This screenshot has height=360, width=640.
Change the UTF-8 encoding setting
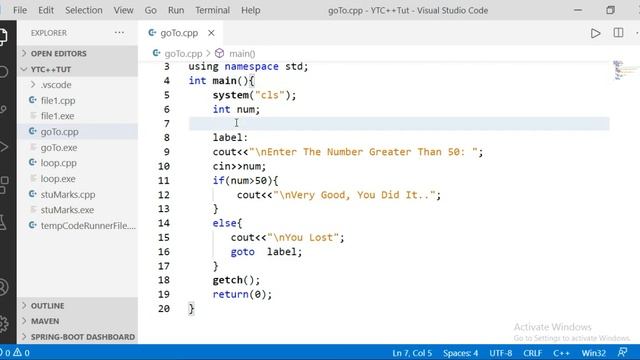(500, 353)
